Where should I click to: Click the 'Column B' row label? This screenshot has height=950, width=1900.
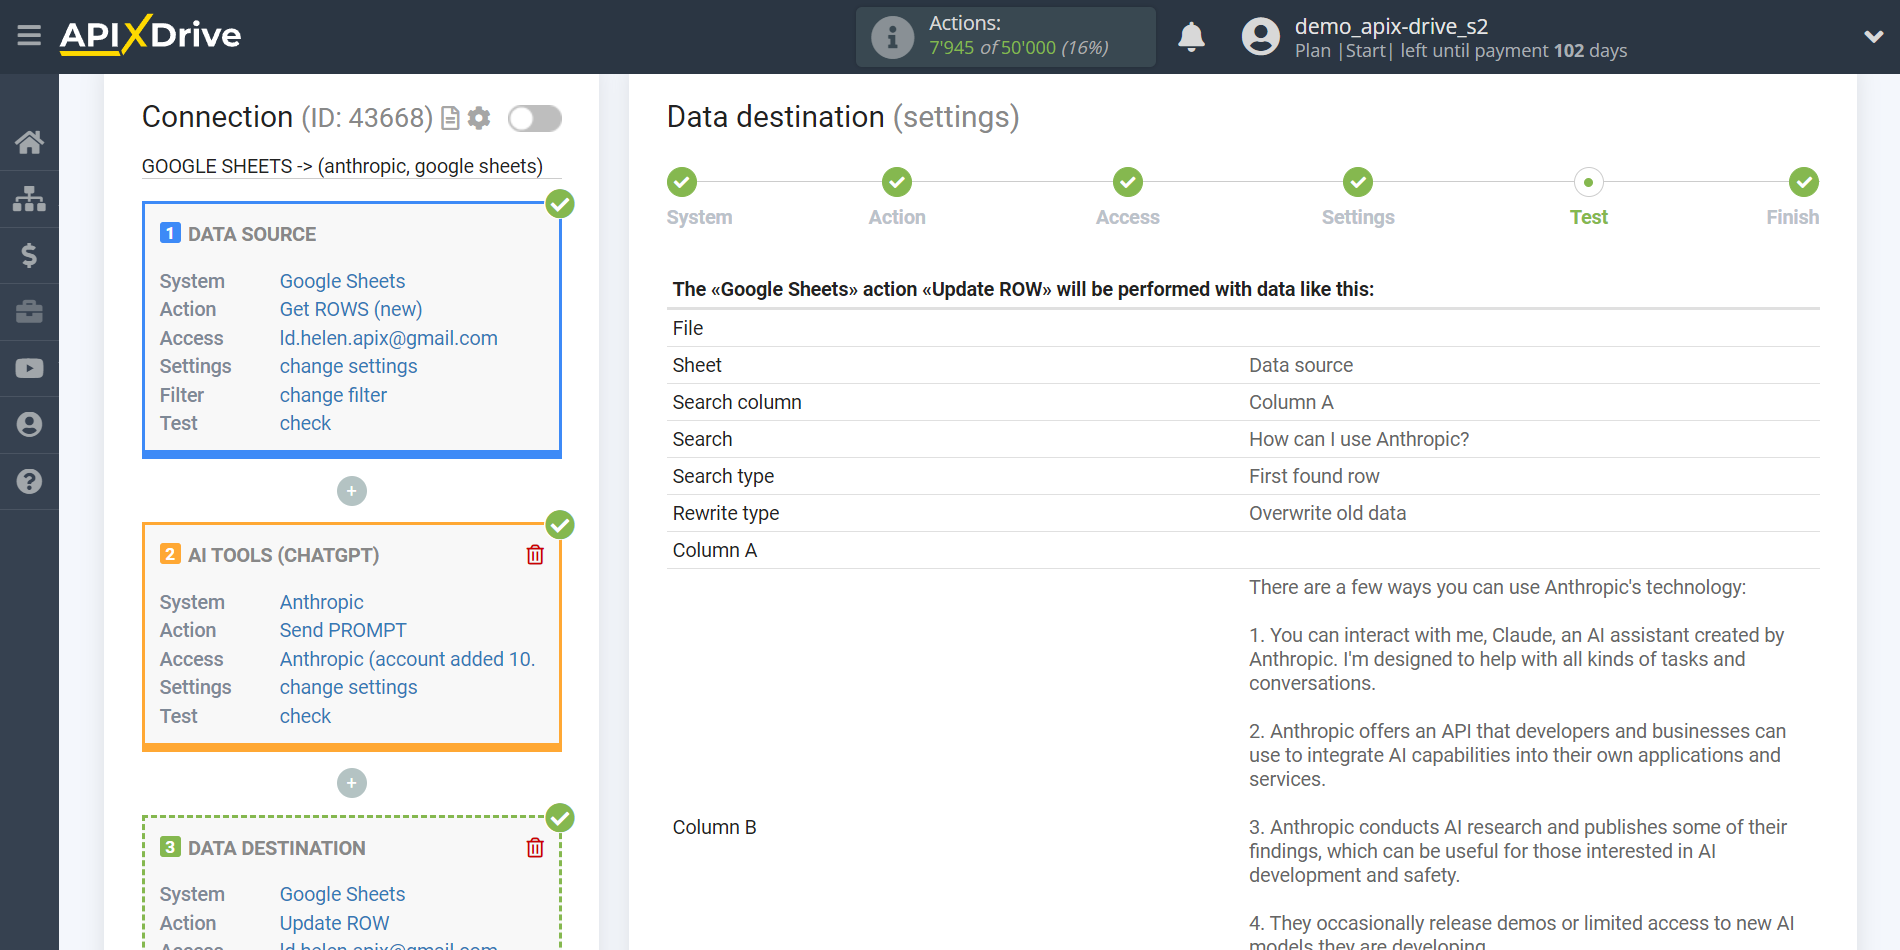pos(714,827)
